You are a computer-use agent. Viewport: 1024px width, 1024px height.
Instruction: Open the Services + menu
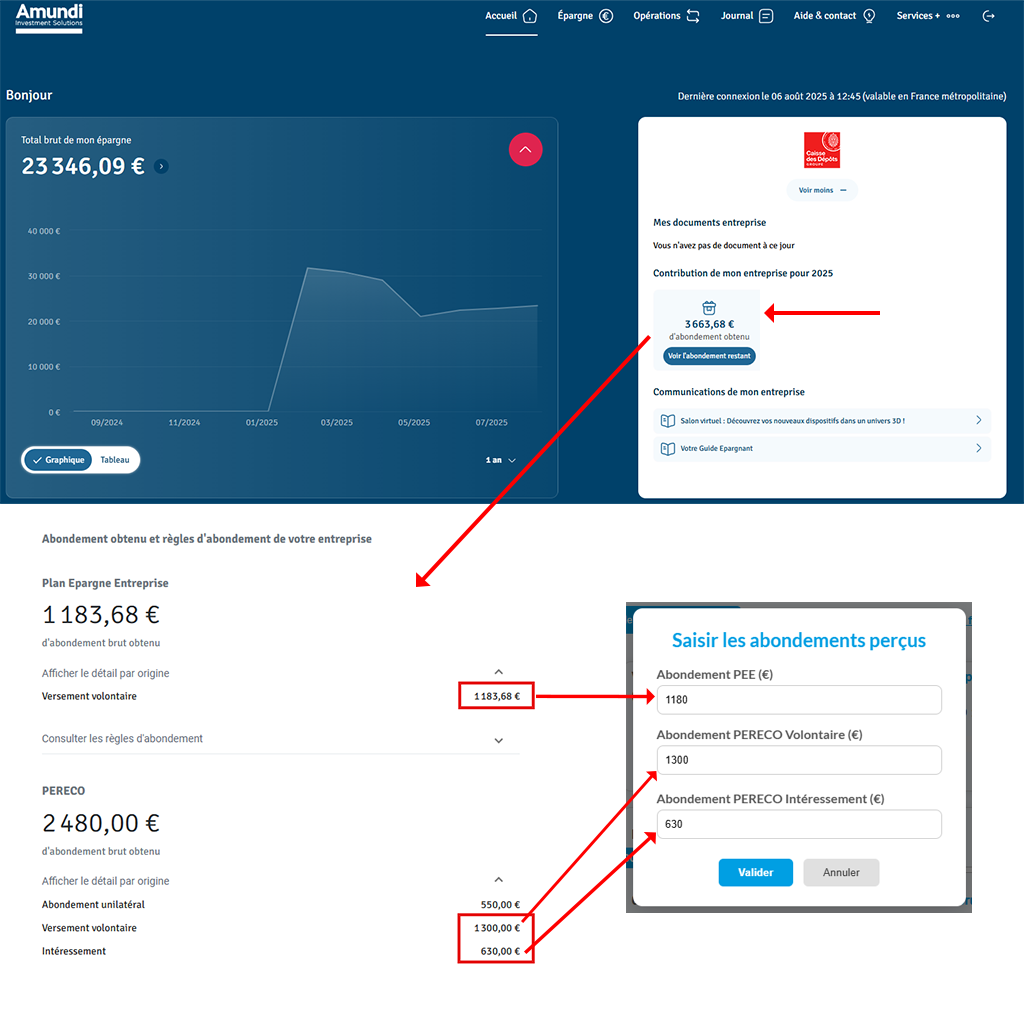[x=928, y=16]
